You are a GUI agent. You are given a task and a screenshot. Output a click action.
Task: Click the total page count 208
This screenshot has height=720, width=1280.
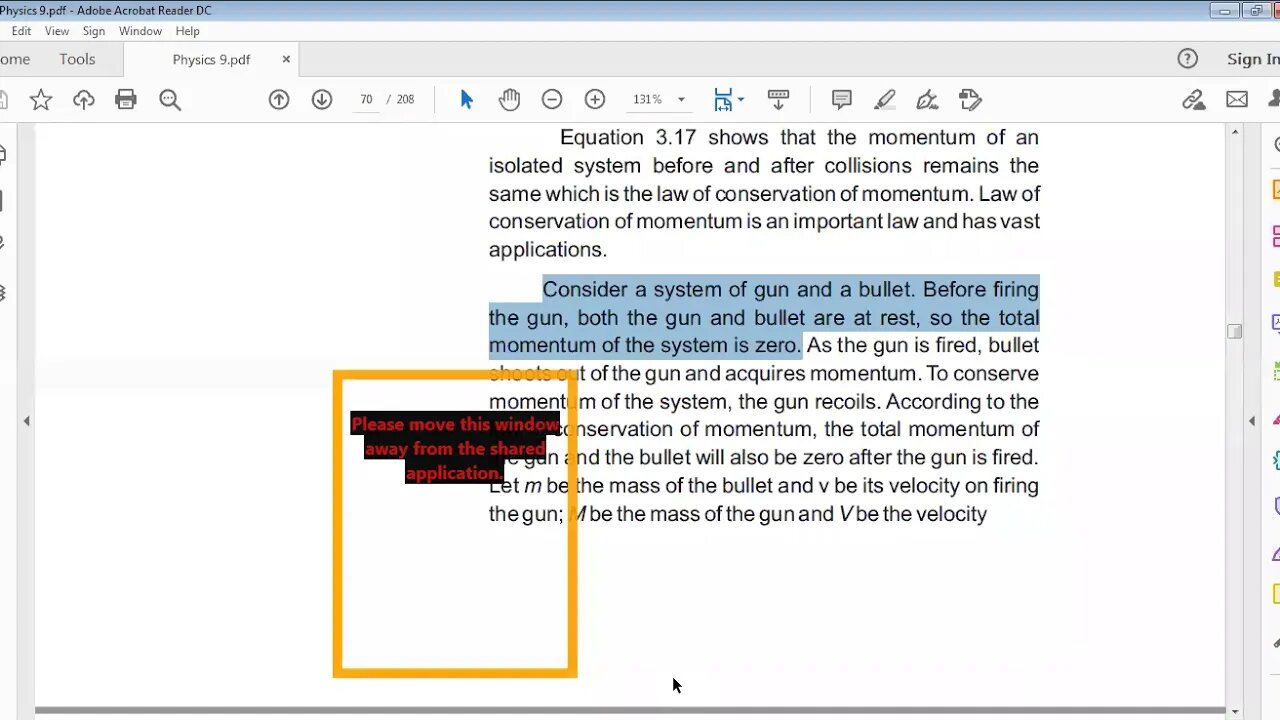point(405,99)
